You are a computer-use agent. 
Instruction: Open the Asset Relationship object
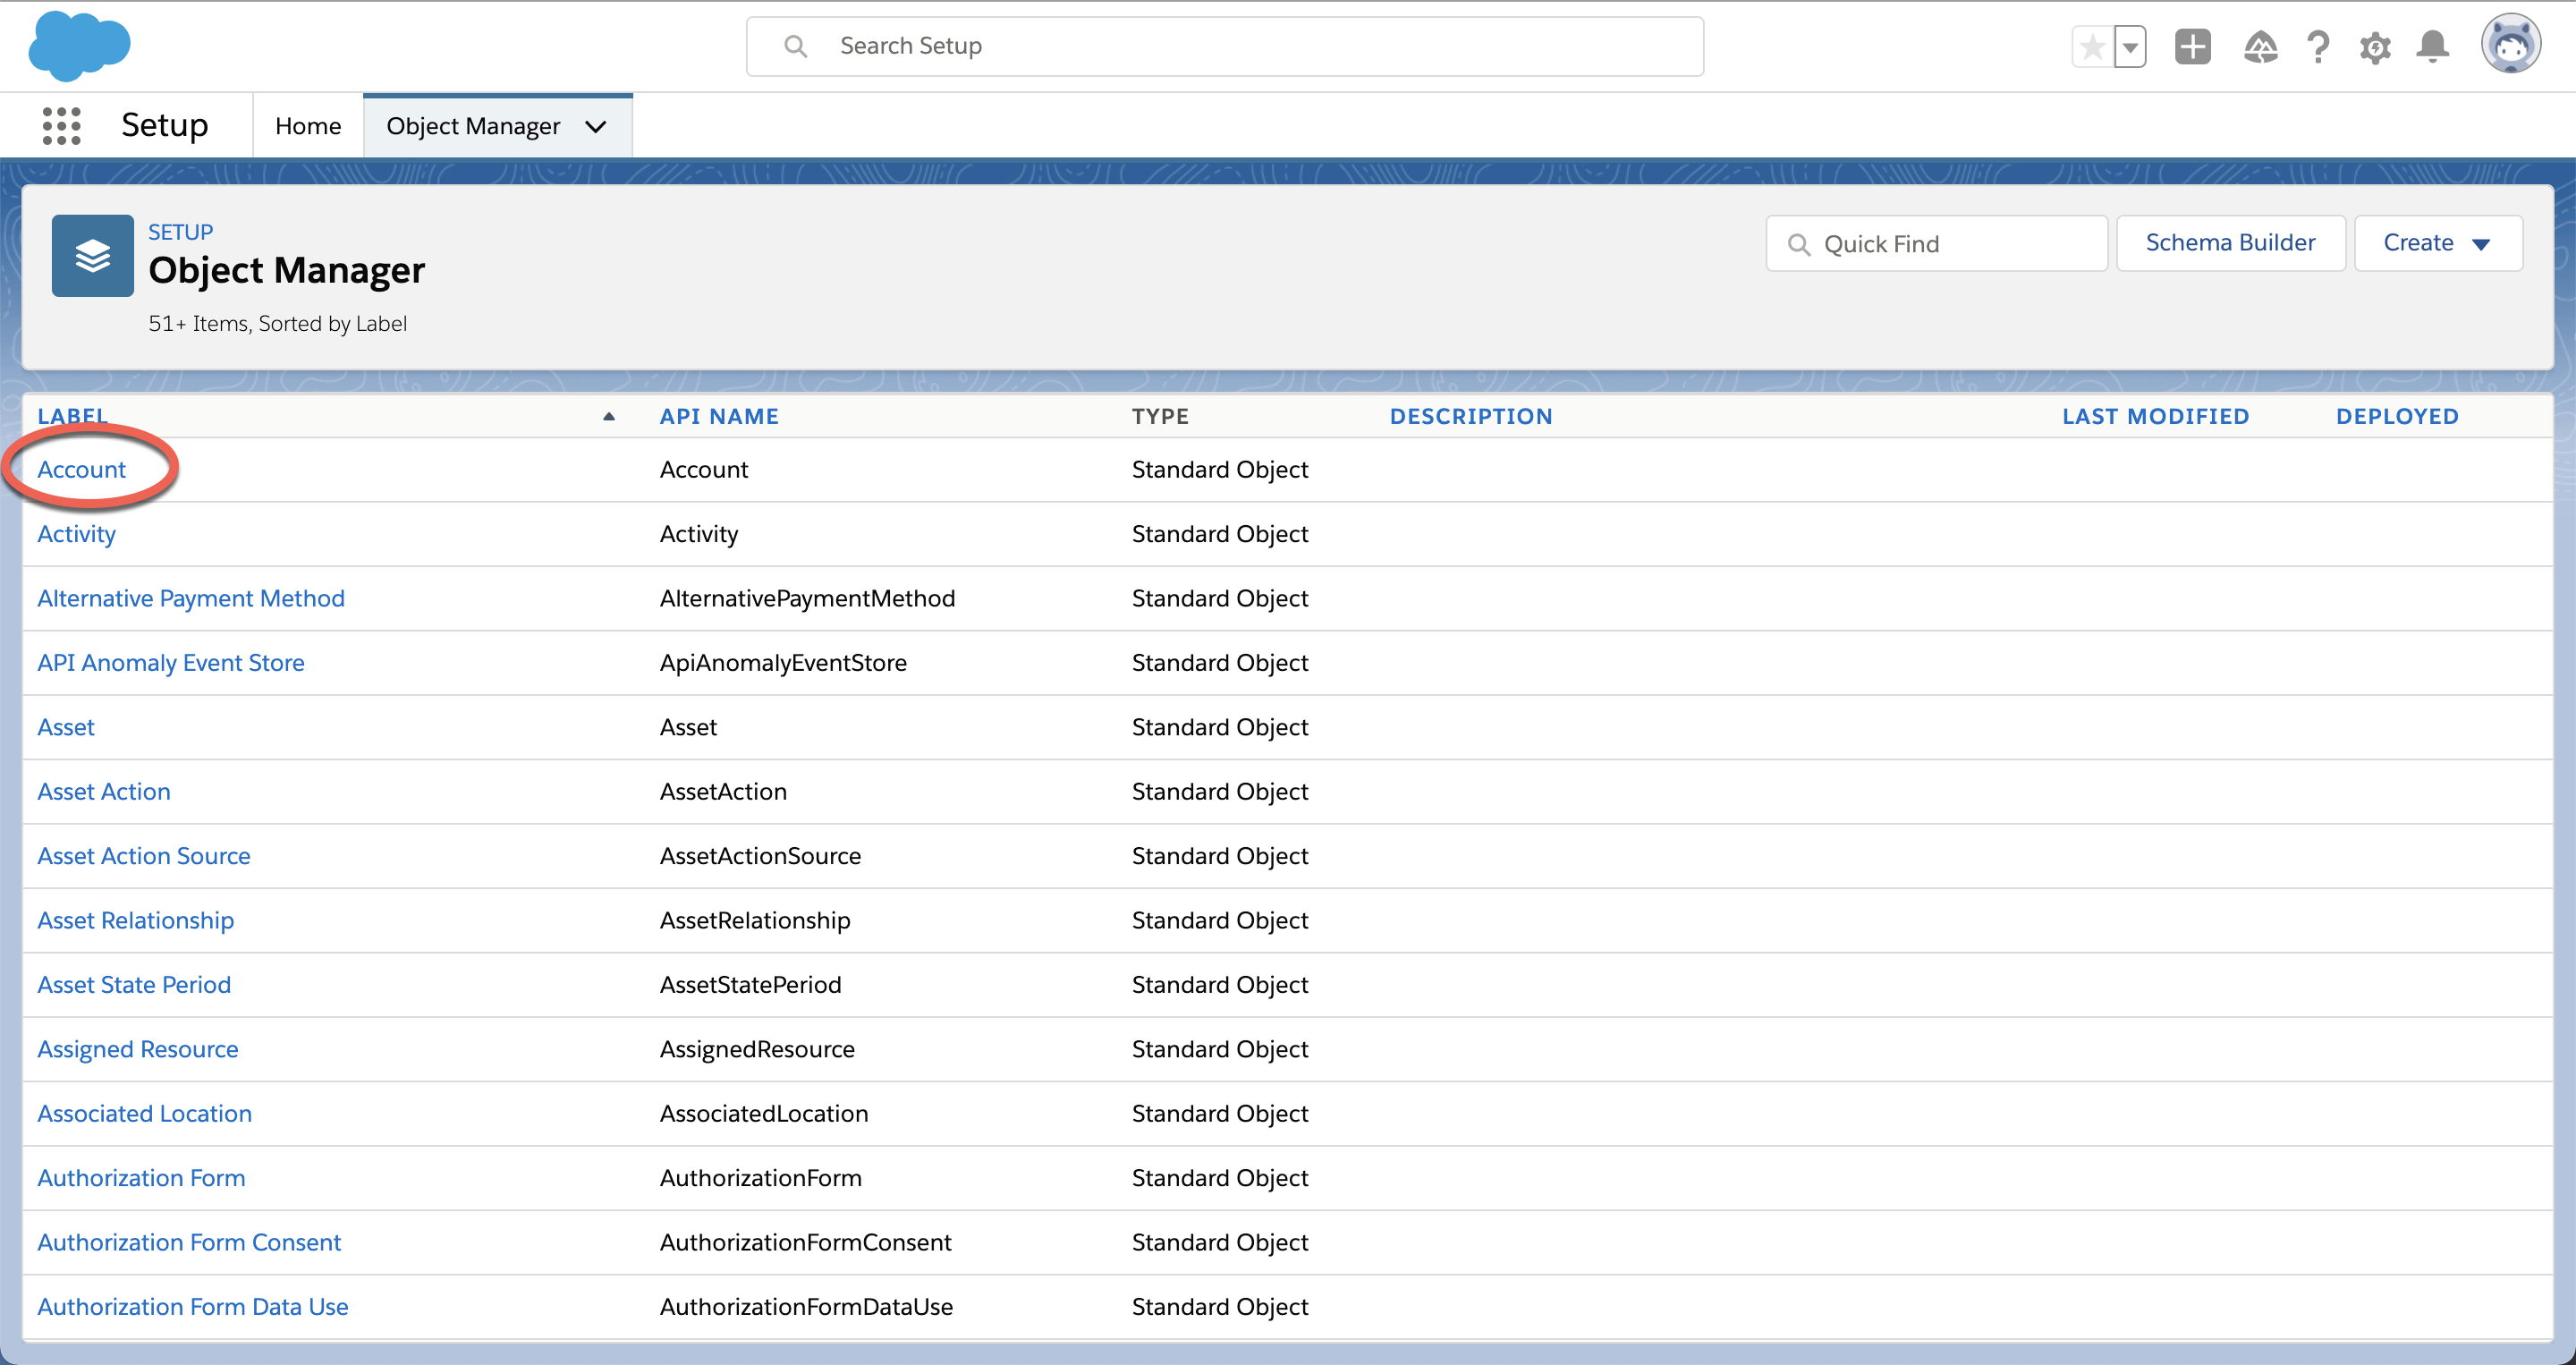pos(136,920)
